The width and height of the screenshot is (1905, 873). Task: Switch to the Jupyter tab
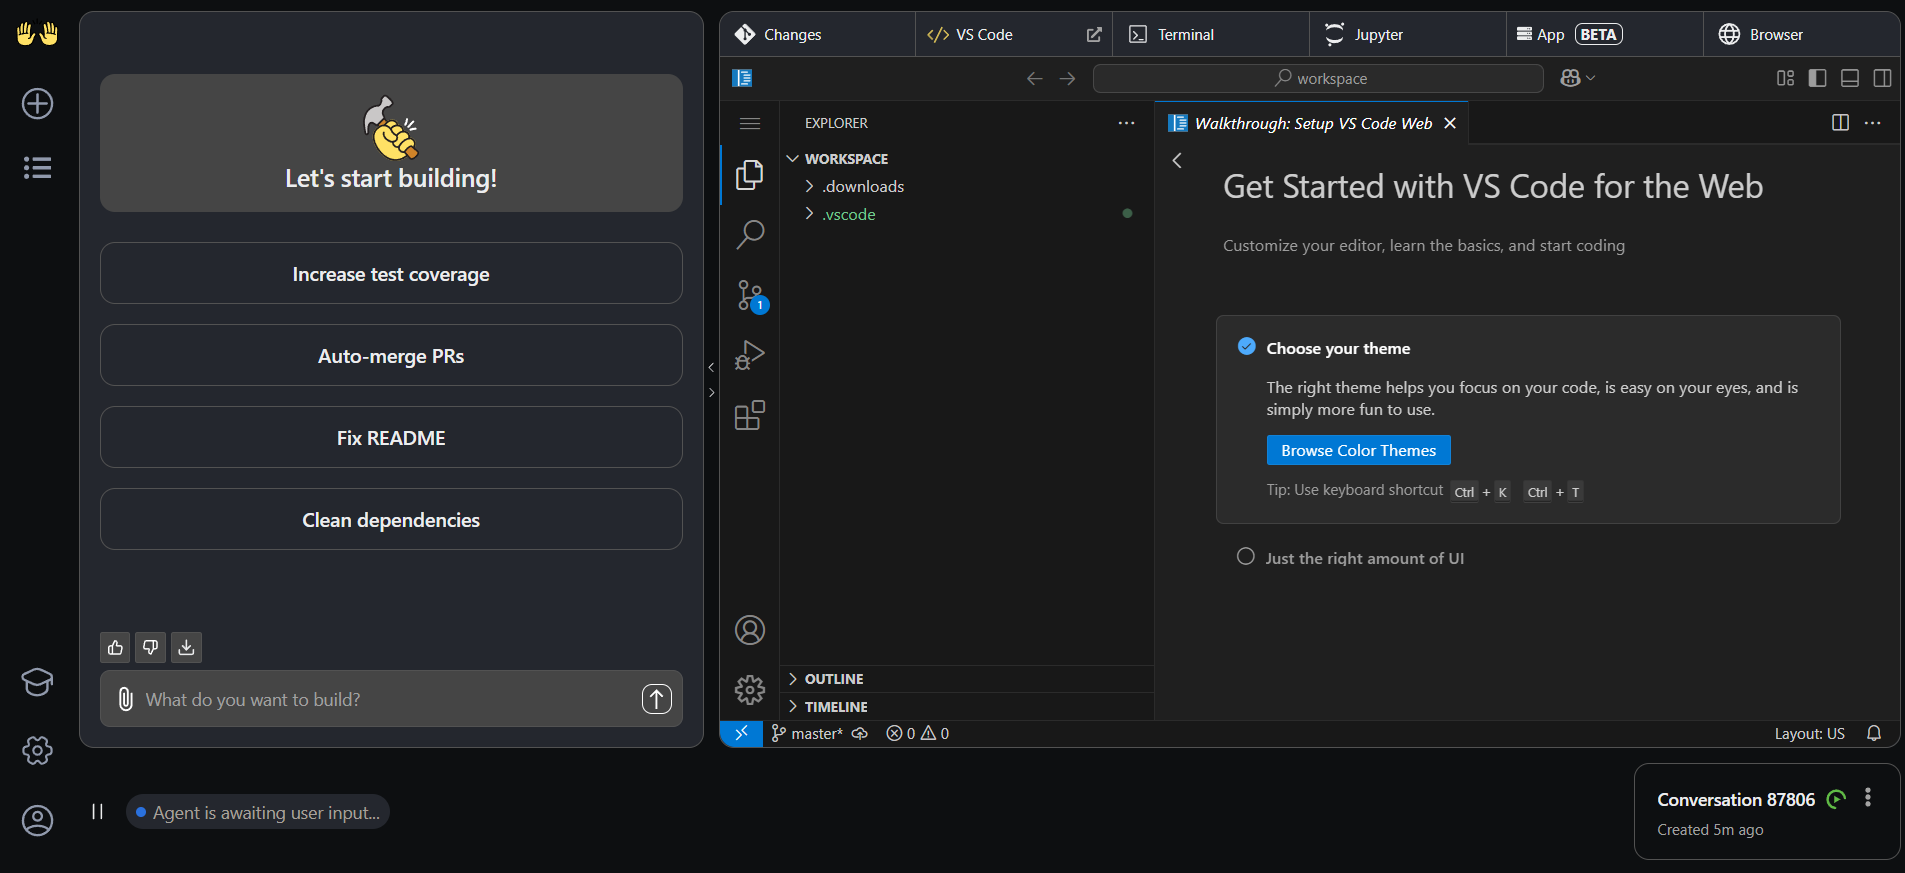point(1408,35)
